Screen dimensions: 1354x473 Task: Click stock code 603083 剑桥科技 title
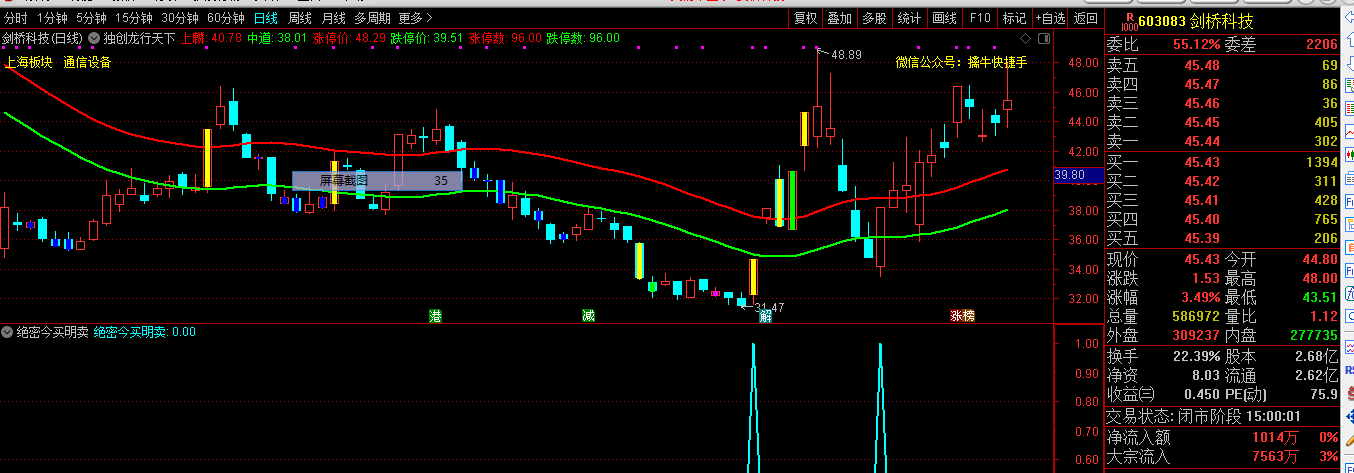pos(1196,21)
